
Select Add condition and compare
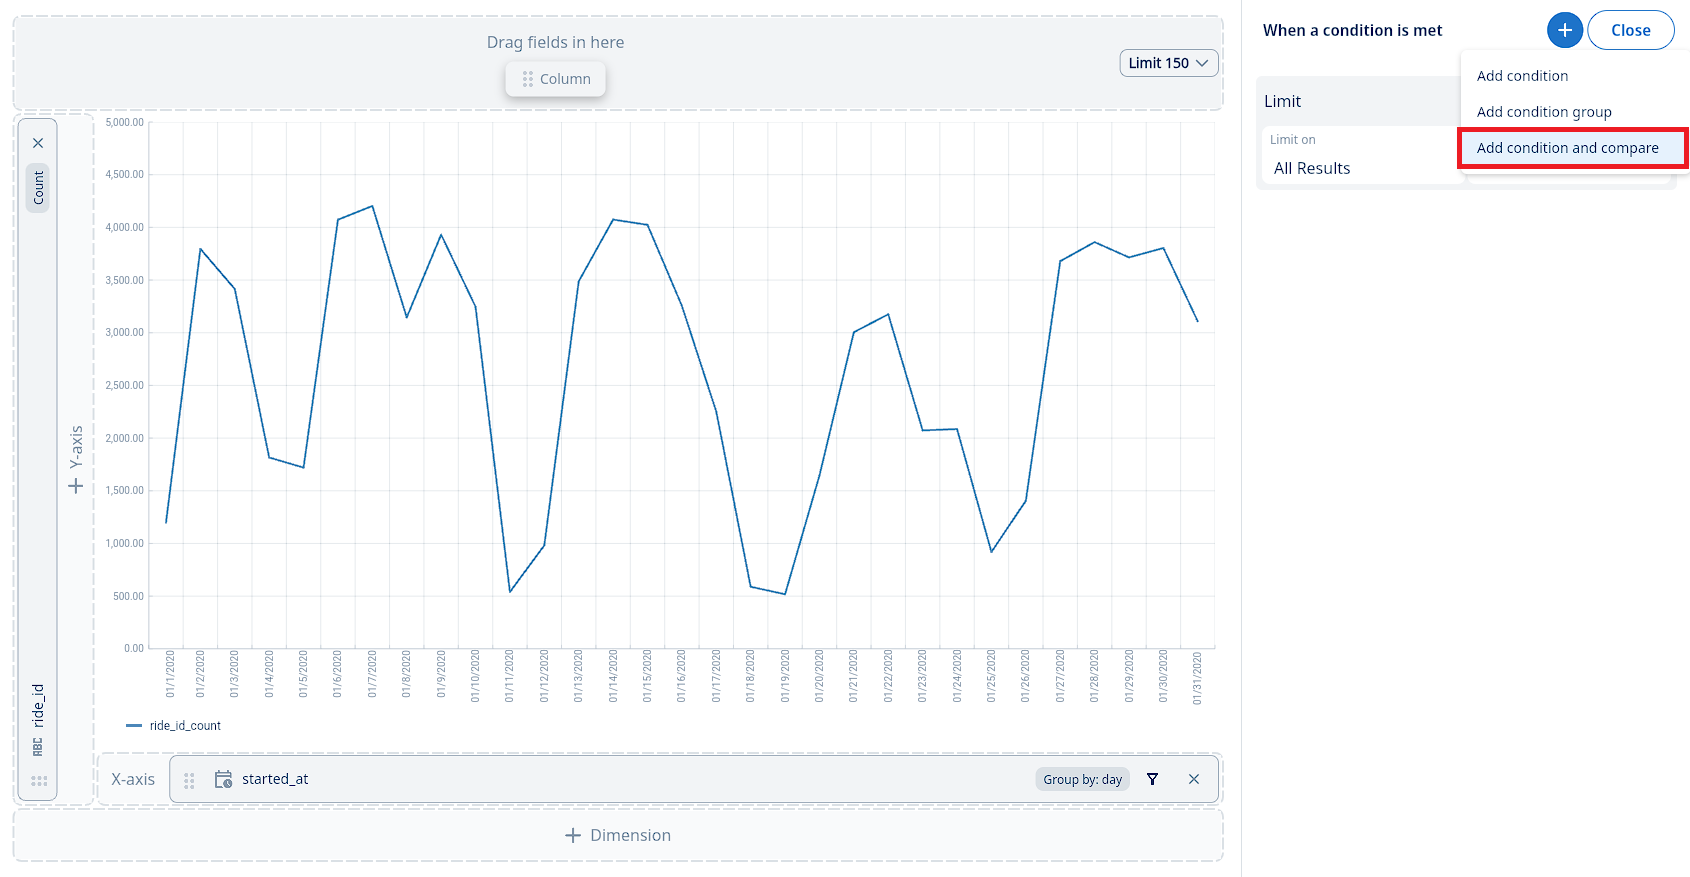pyautogui.click(x=1567, y=148)
